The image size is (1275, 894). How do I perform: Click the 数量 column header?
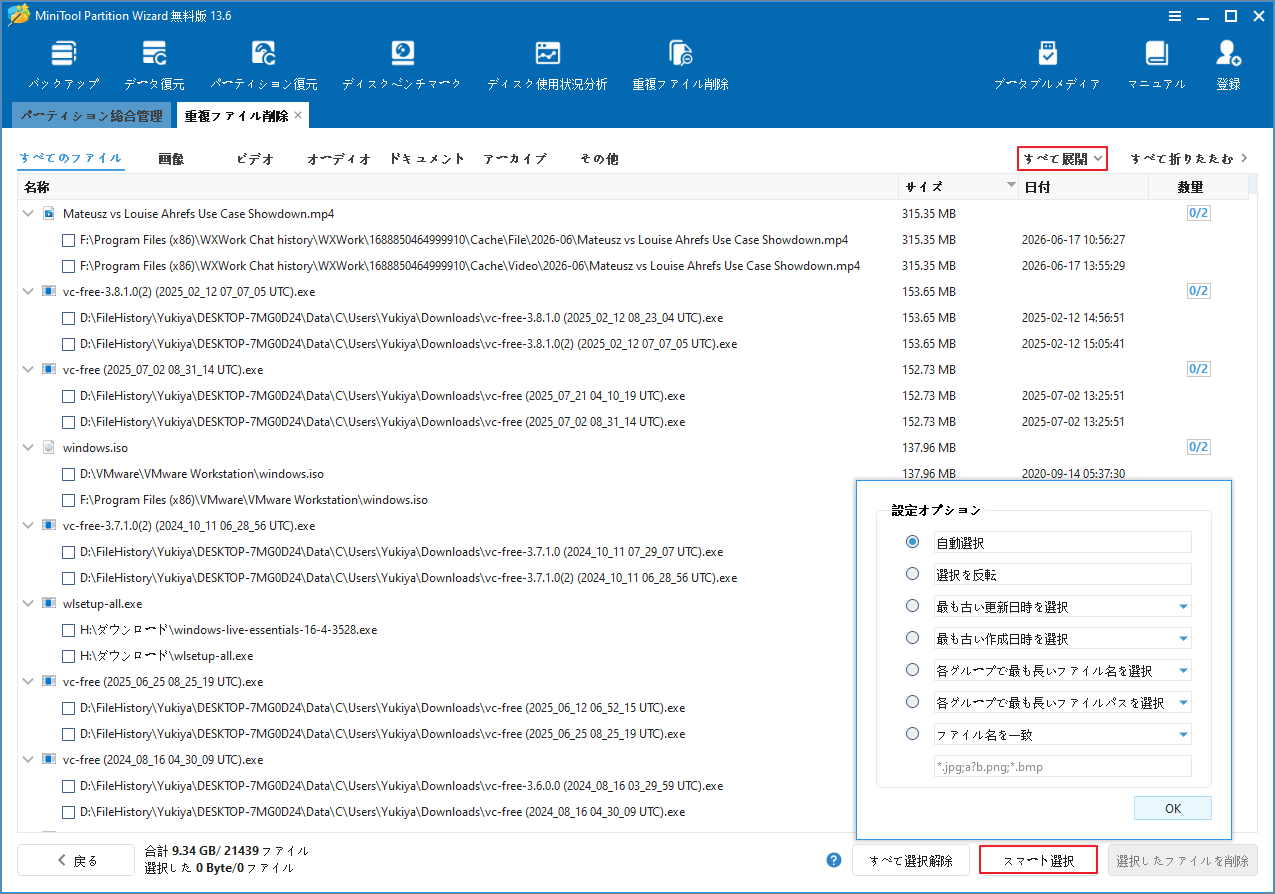[x=1197, y=187]
